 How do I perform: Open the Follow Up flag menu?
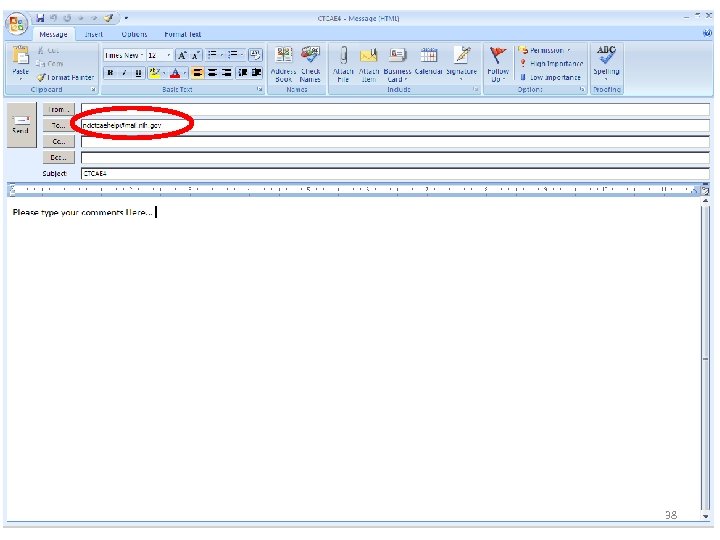click(498, 64)
